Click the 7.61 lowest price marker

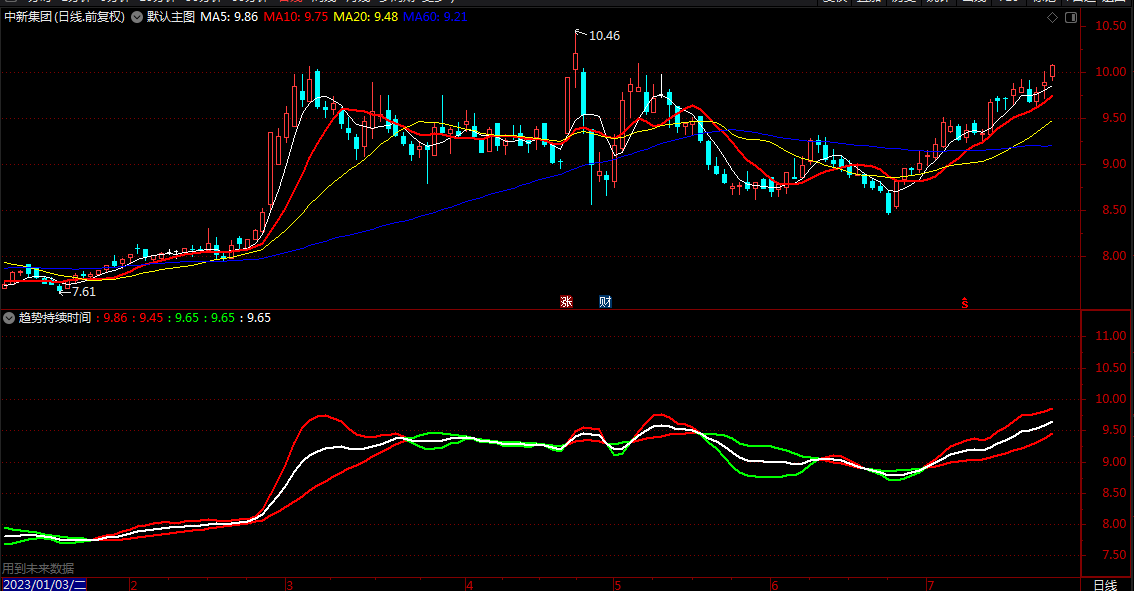(83, 292)
